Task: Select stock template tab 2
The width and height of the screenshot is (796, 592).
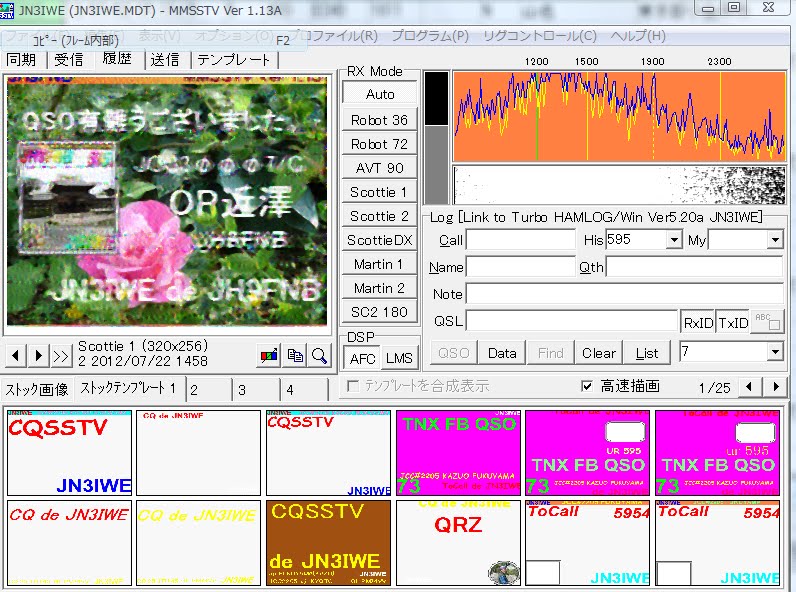Action: [209, 389]
